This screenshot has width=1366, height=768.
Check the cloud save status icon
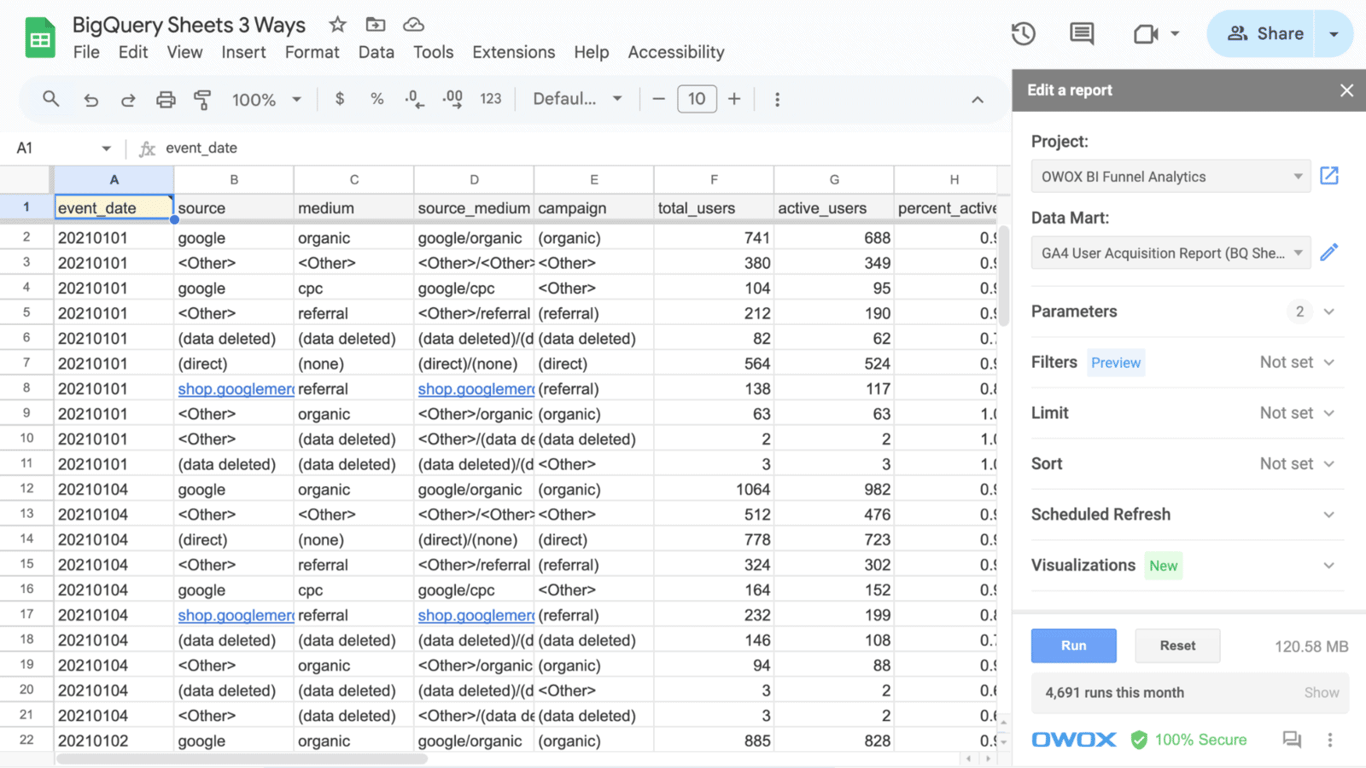point(413,25)
